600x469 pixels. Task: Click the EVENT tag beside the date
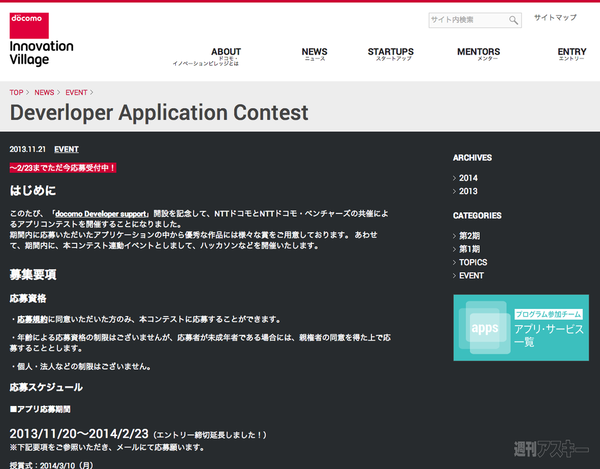[x=66, y=150]
